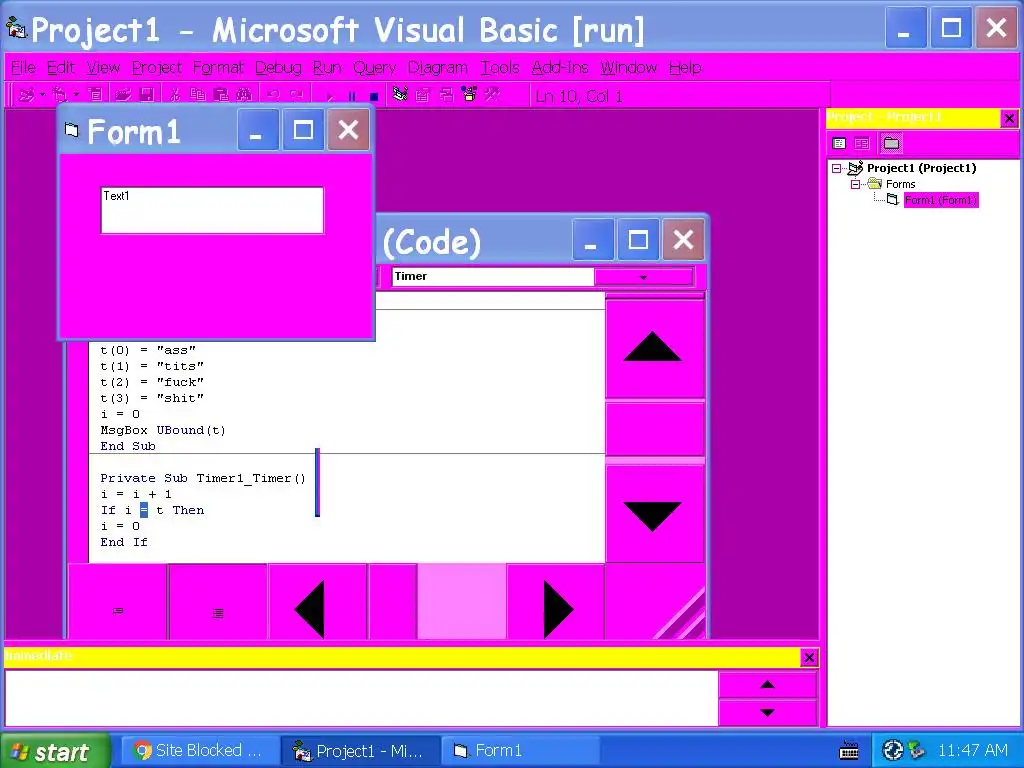1024x768 pixels.
Task: Switch to Site Blocked Chrome taskbar item
Action: tap(199, 751)
